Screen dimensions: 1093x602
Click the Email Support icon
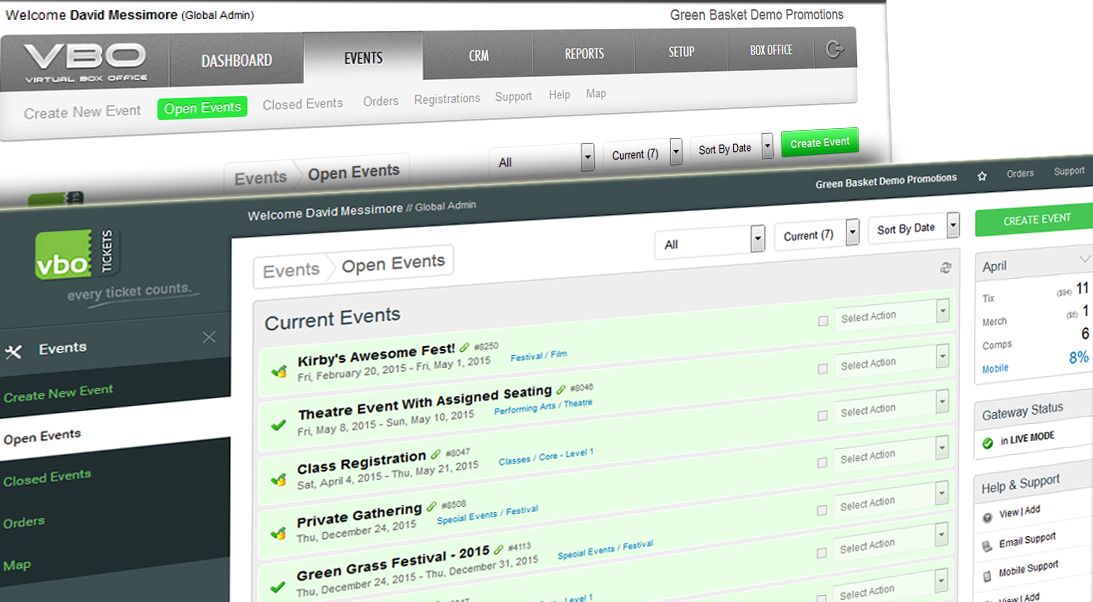987,547
